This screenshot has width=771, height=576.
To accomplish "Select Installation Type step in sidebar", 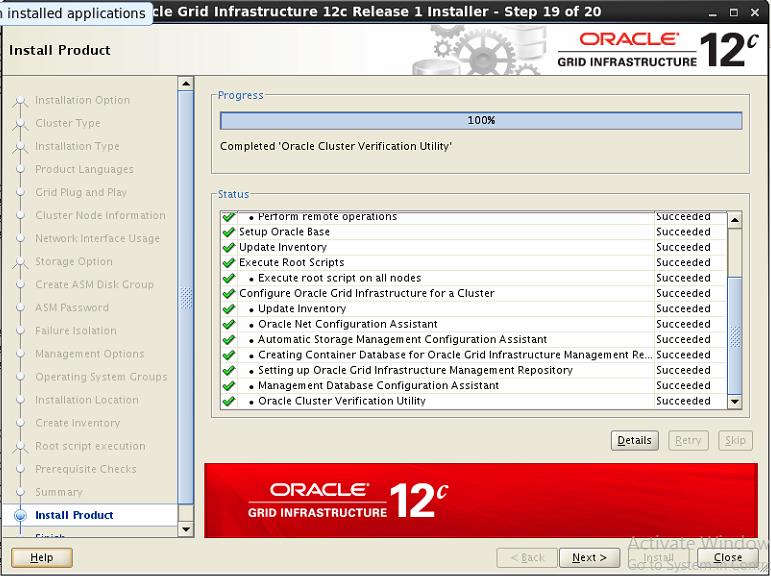I will pos(77,146).
